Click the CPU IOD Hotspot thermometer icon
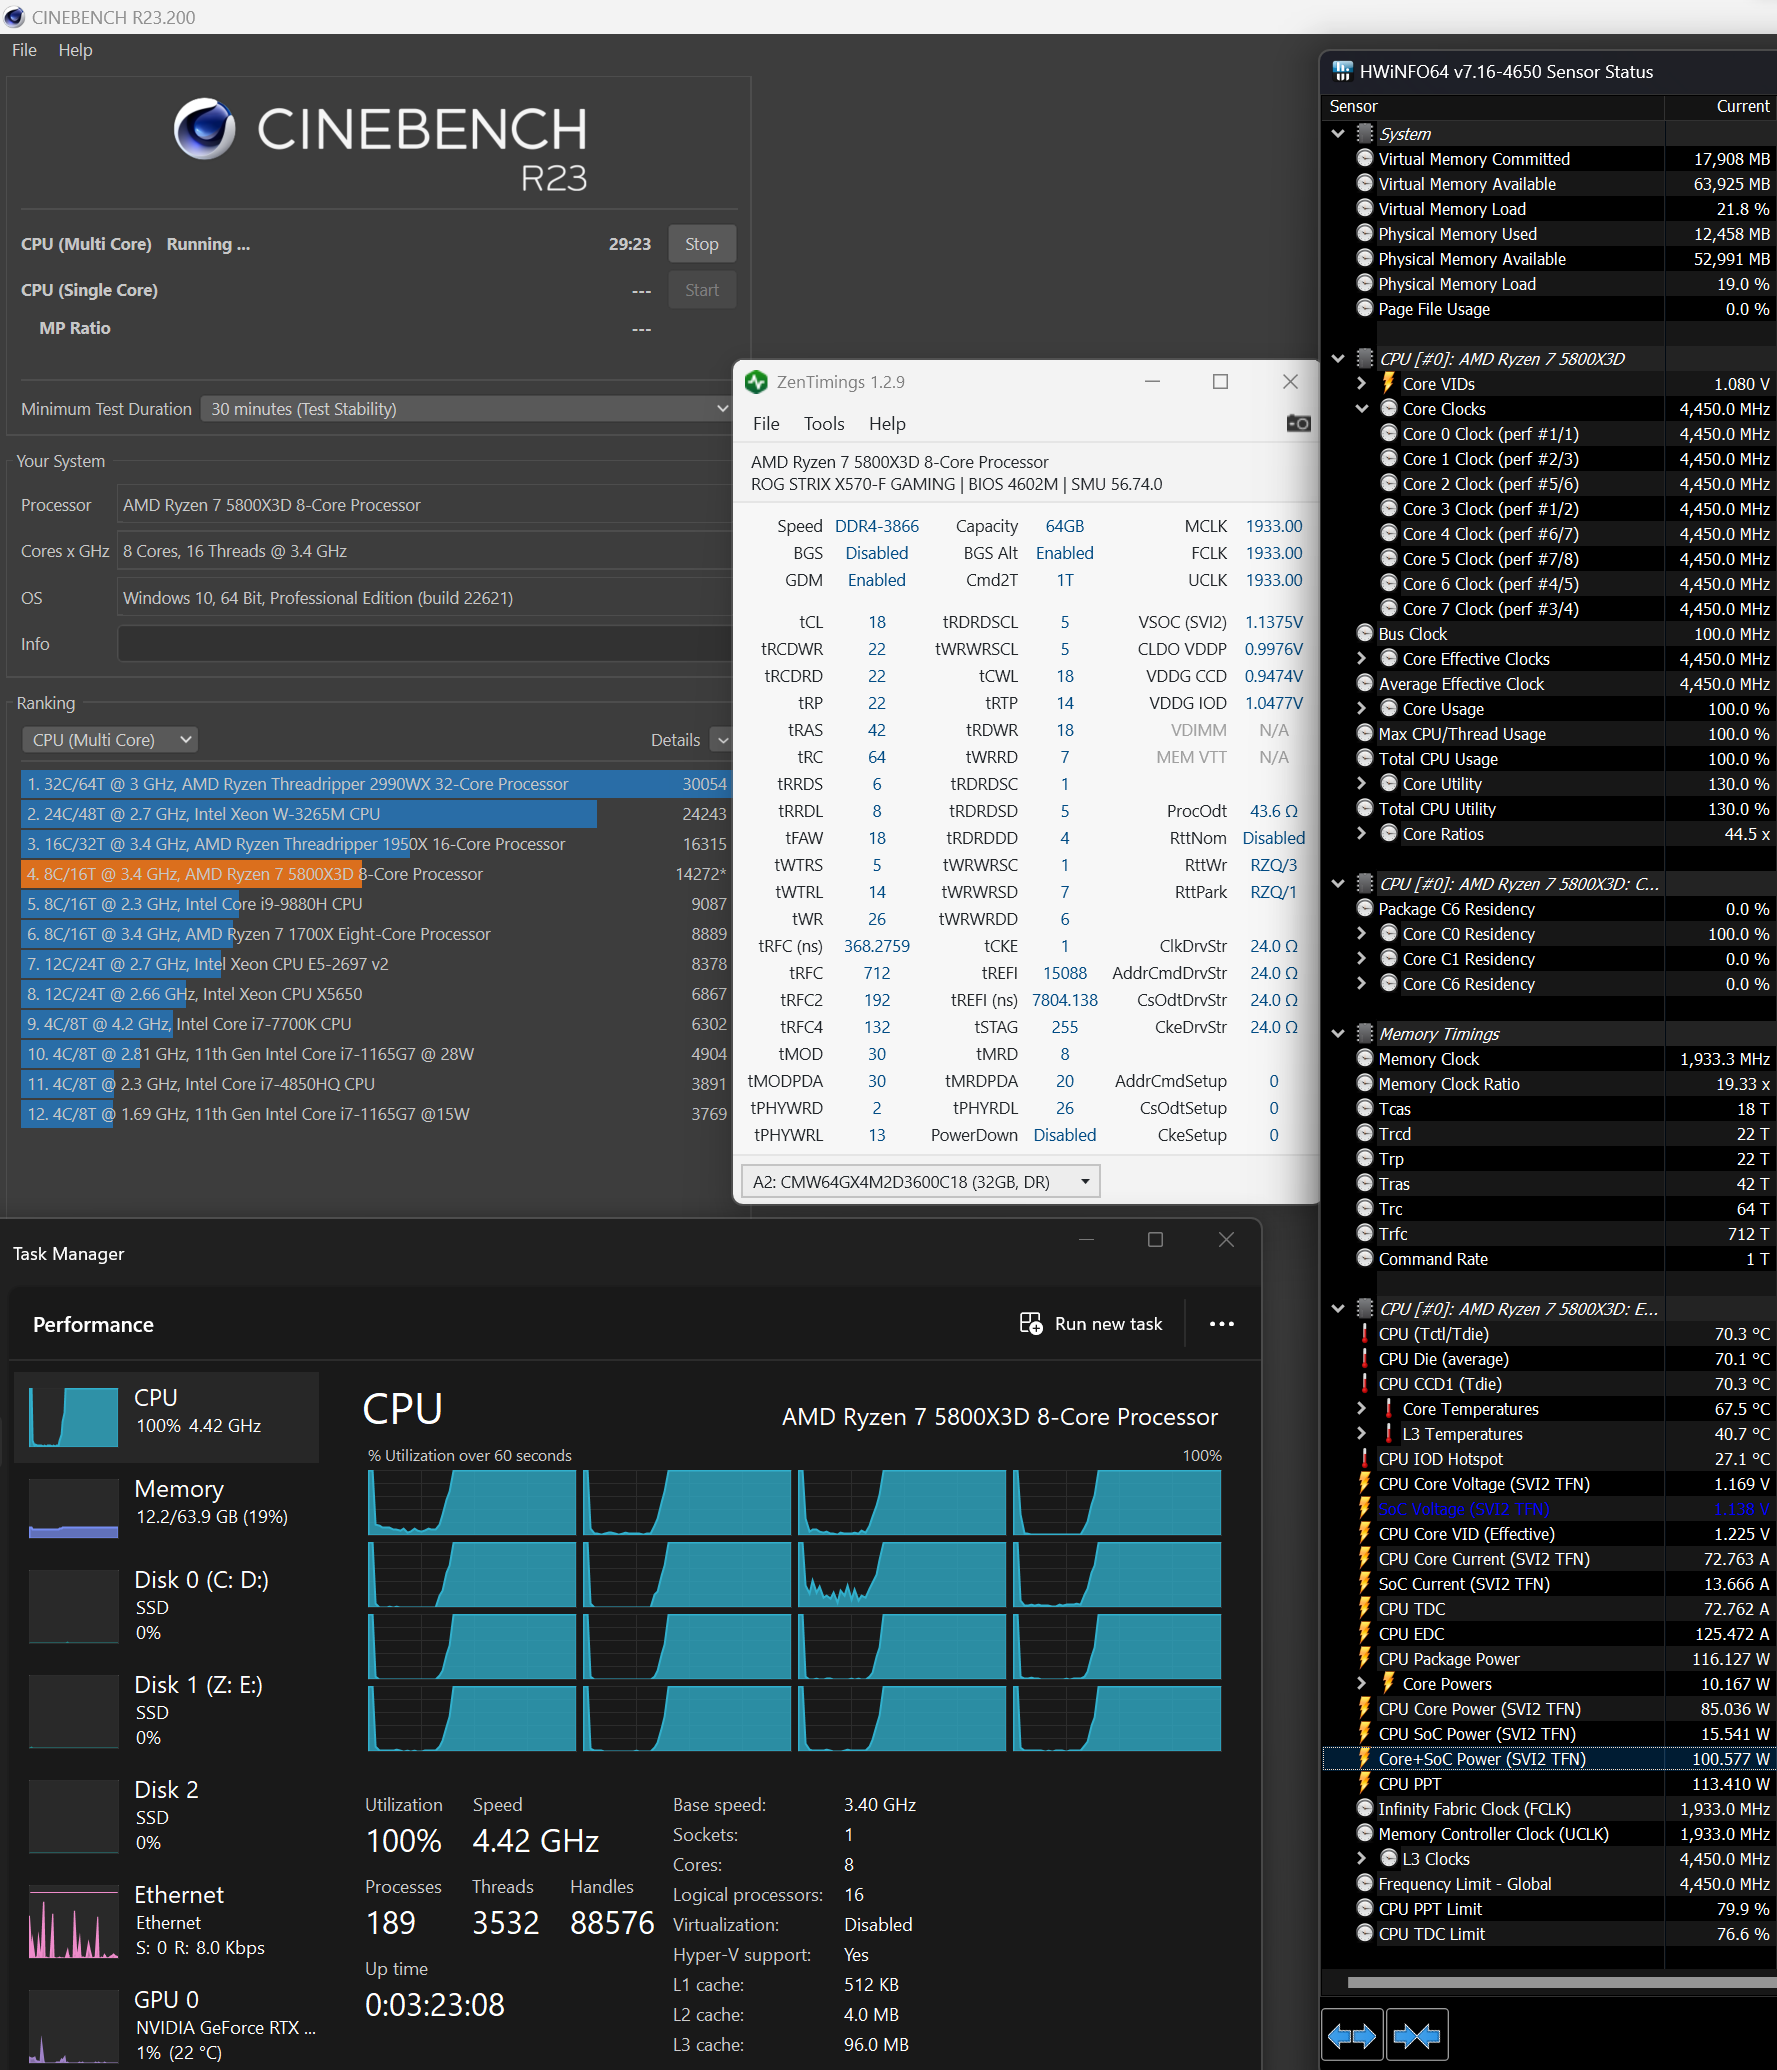 (x=1364, y=1458)
